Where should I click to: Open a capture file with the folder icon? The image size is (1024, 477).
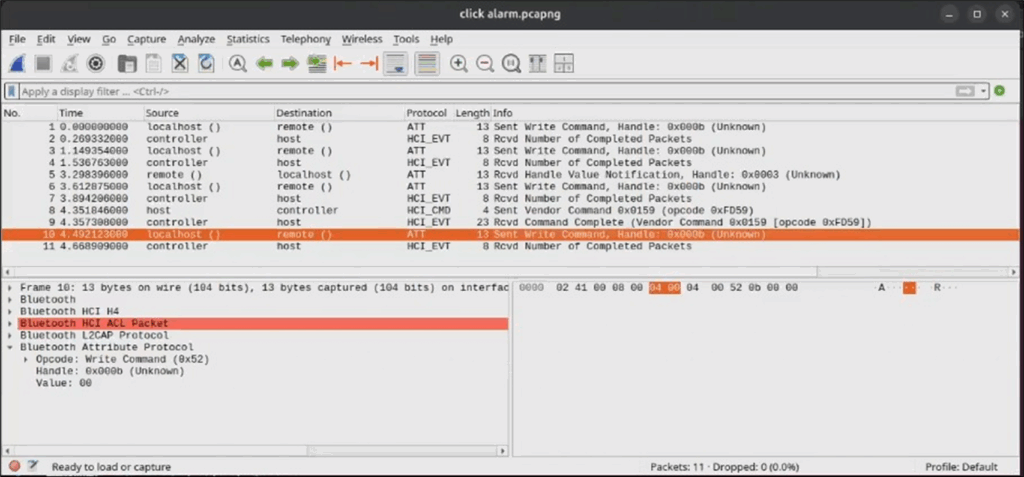(127, 63)
